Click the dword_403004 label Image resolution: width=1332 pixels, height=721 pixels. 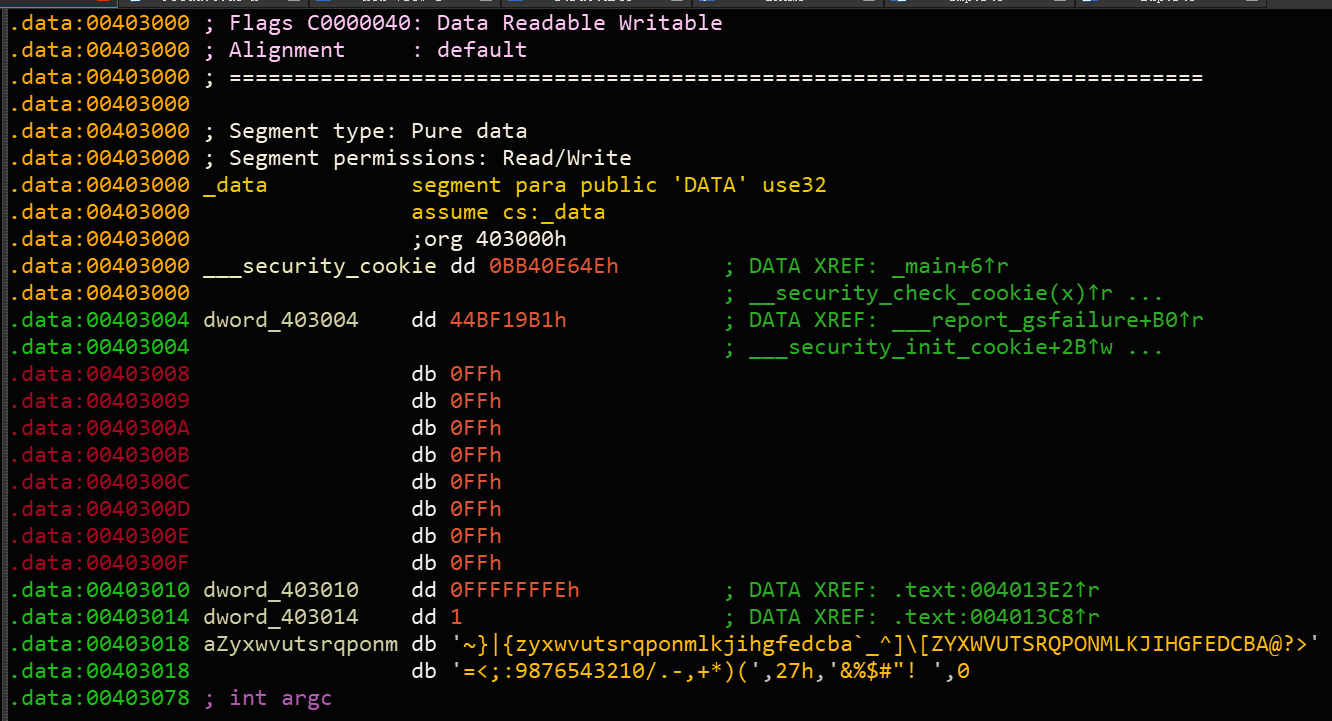281,320
